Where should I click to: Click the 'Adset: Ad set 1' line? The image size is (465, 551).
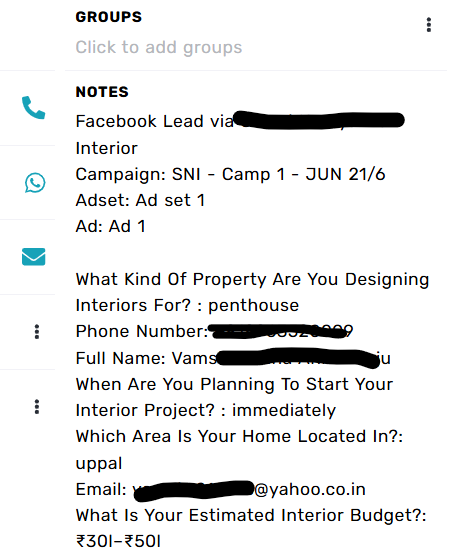tap(140, 200)
